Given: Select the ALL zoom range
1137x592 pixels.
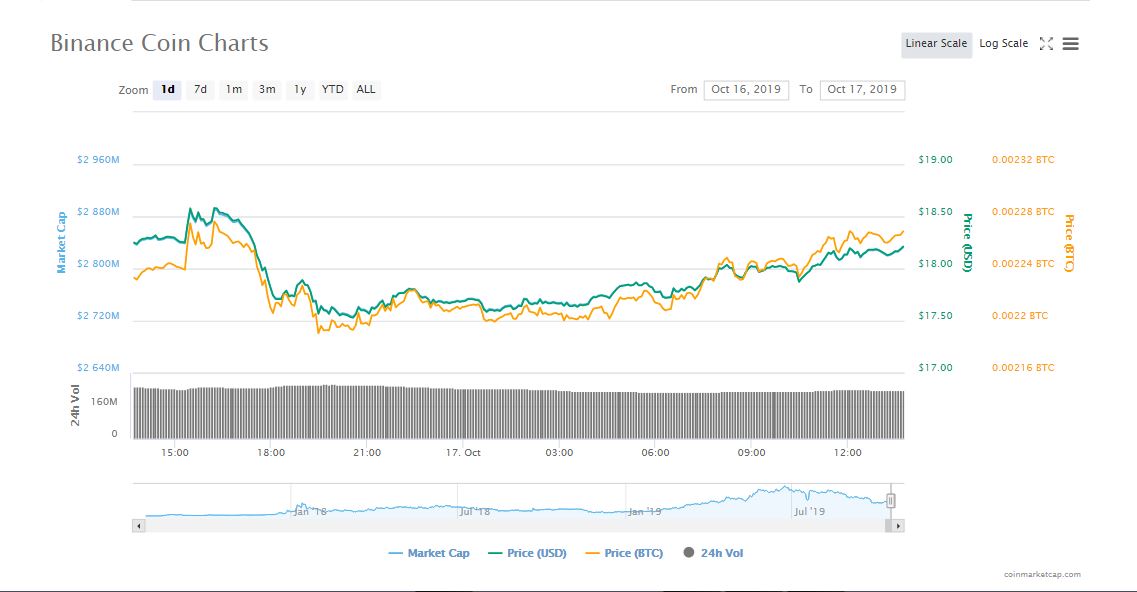Looking at the screenshot, I should [x=365, y=89].
